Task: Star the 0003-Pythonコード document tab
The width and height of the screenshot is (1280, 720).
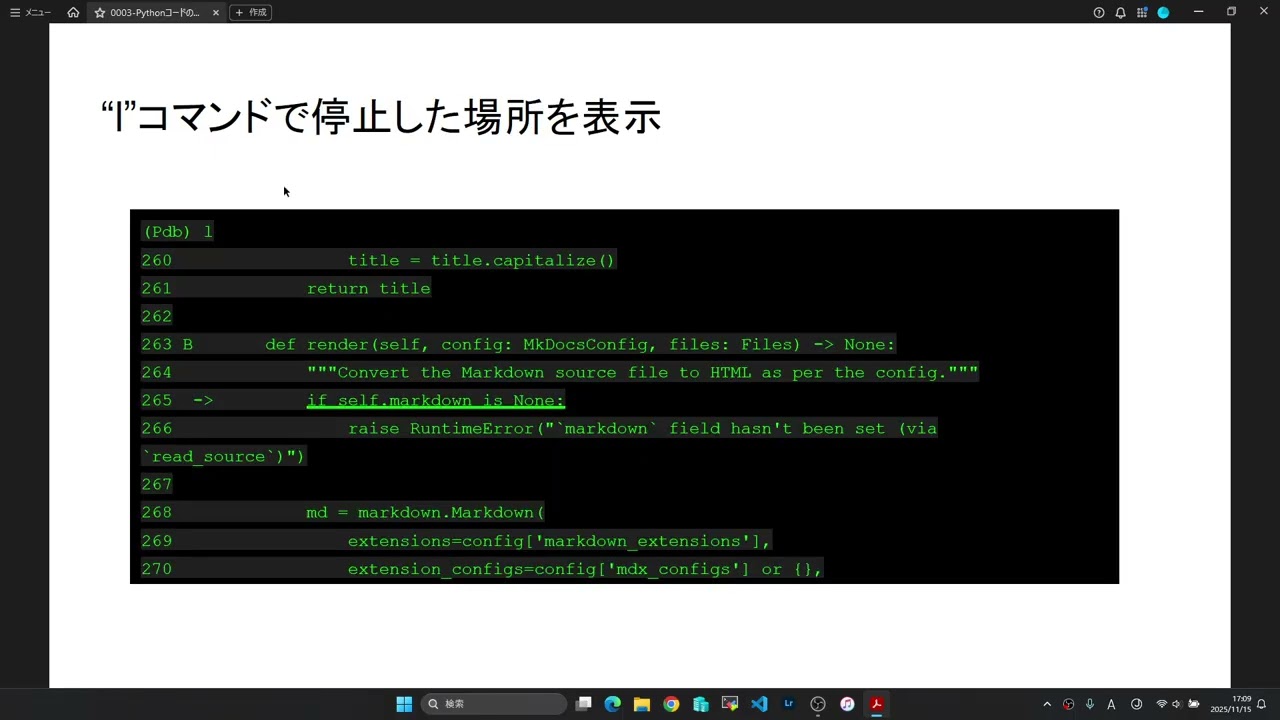Action: (99, 12)
